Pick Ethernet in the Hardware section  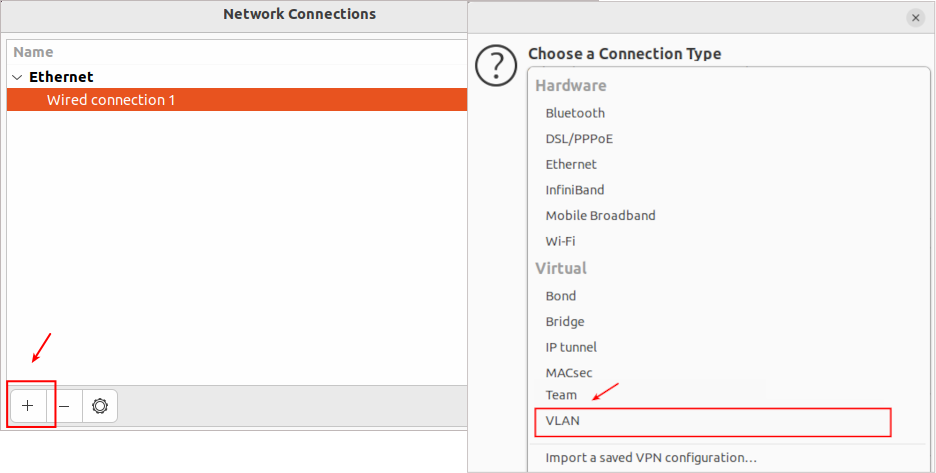coord(571,164)
